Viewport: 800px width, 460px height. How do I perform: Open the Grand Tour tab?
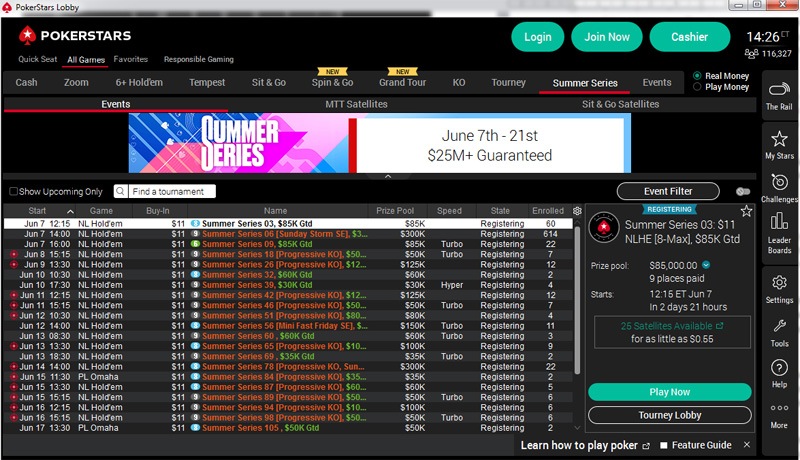[x=402, y=82]
